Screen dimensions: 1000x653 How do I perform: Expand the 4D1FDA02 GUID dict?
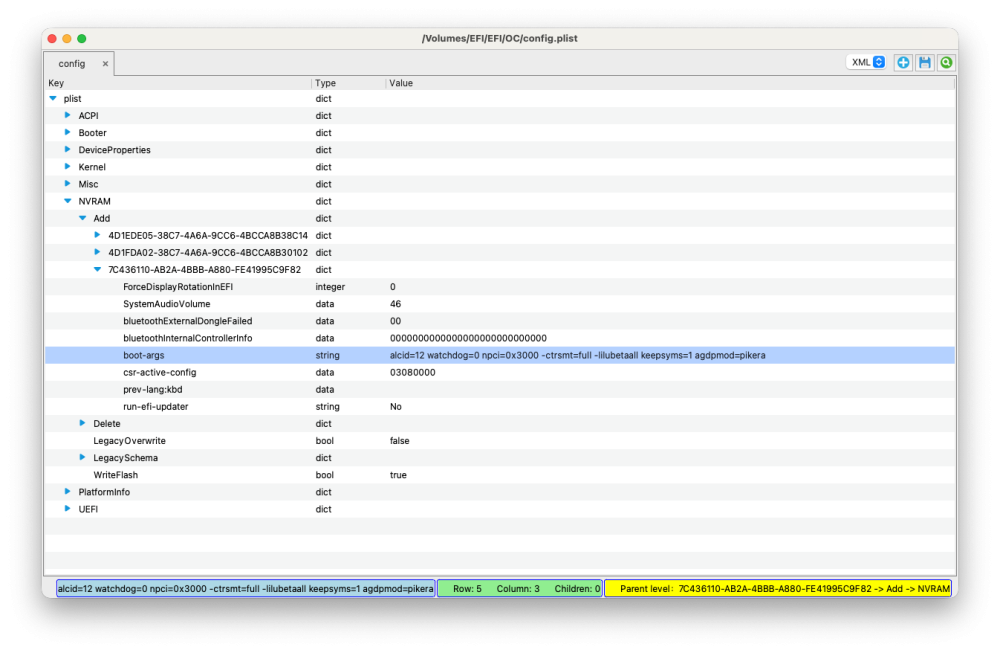coord(97,253)
